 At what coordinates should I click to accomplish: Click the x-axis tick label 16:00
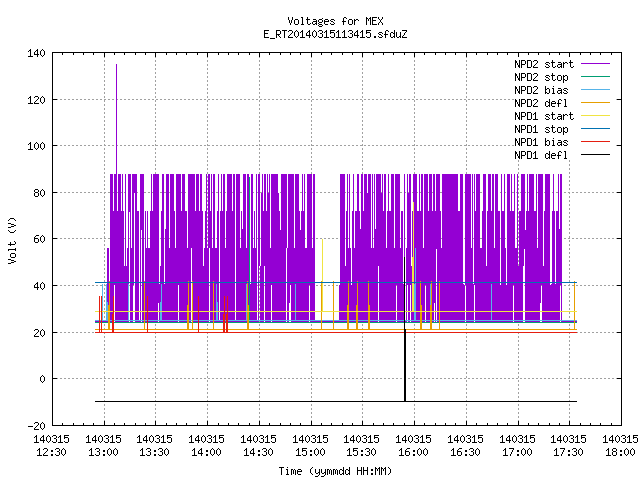click(x=413, y=453)
